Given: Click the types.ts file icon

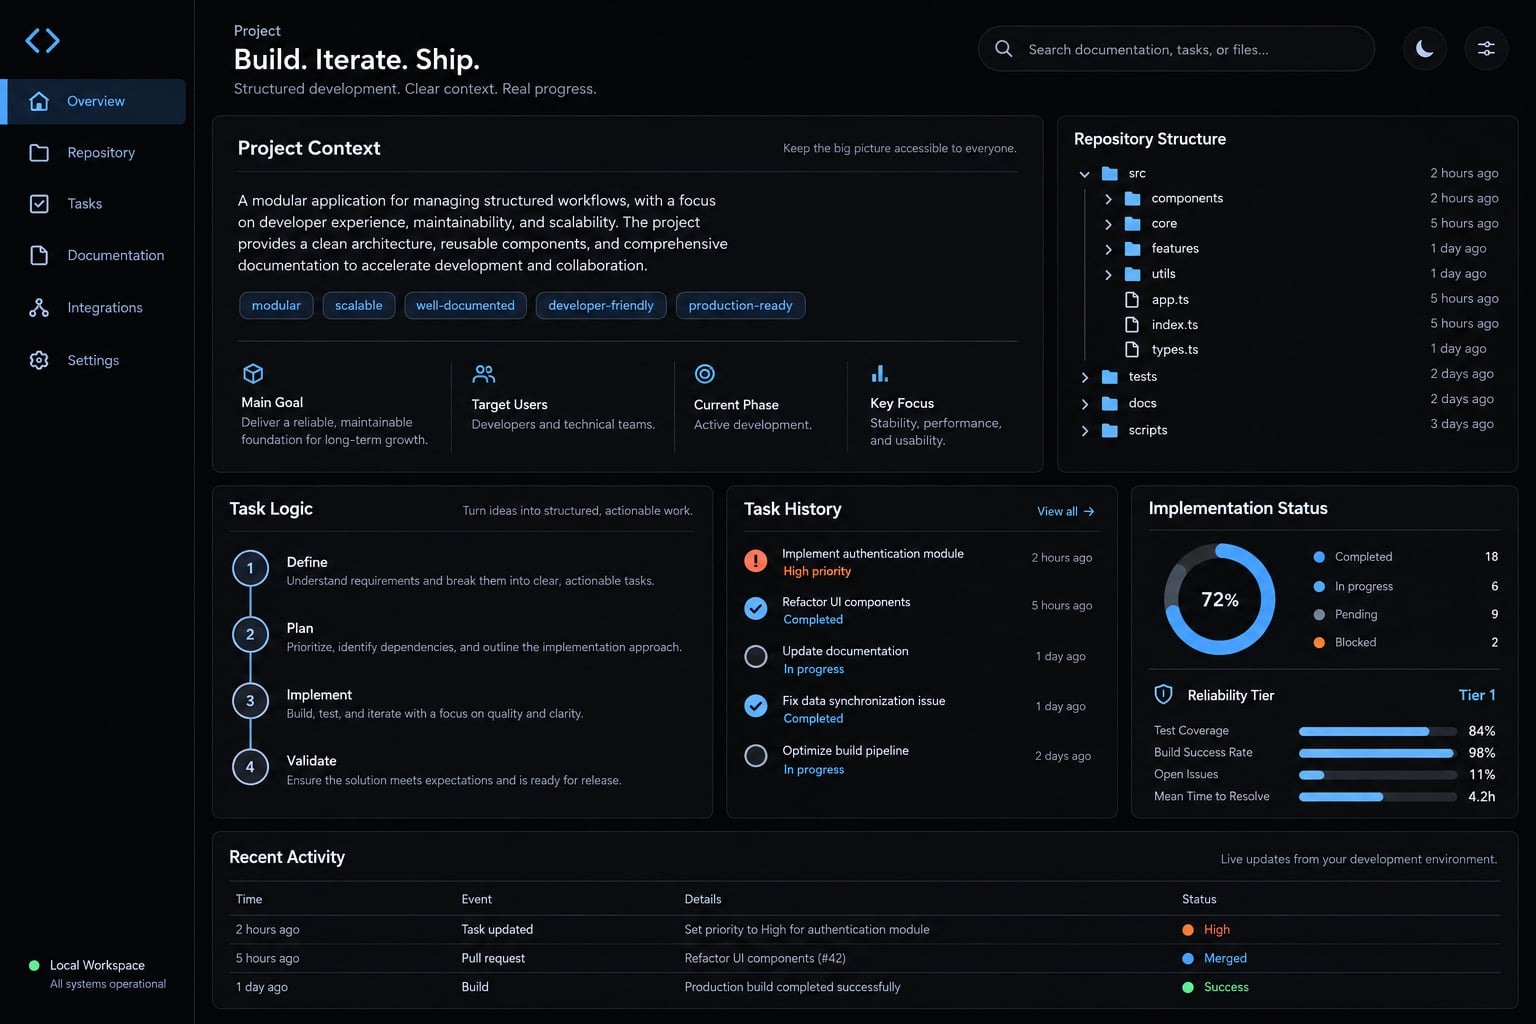Looking at the screenshot, I should (x=1132, y=349).
